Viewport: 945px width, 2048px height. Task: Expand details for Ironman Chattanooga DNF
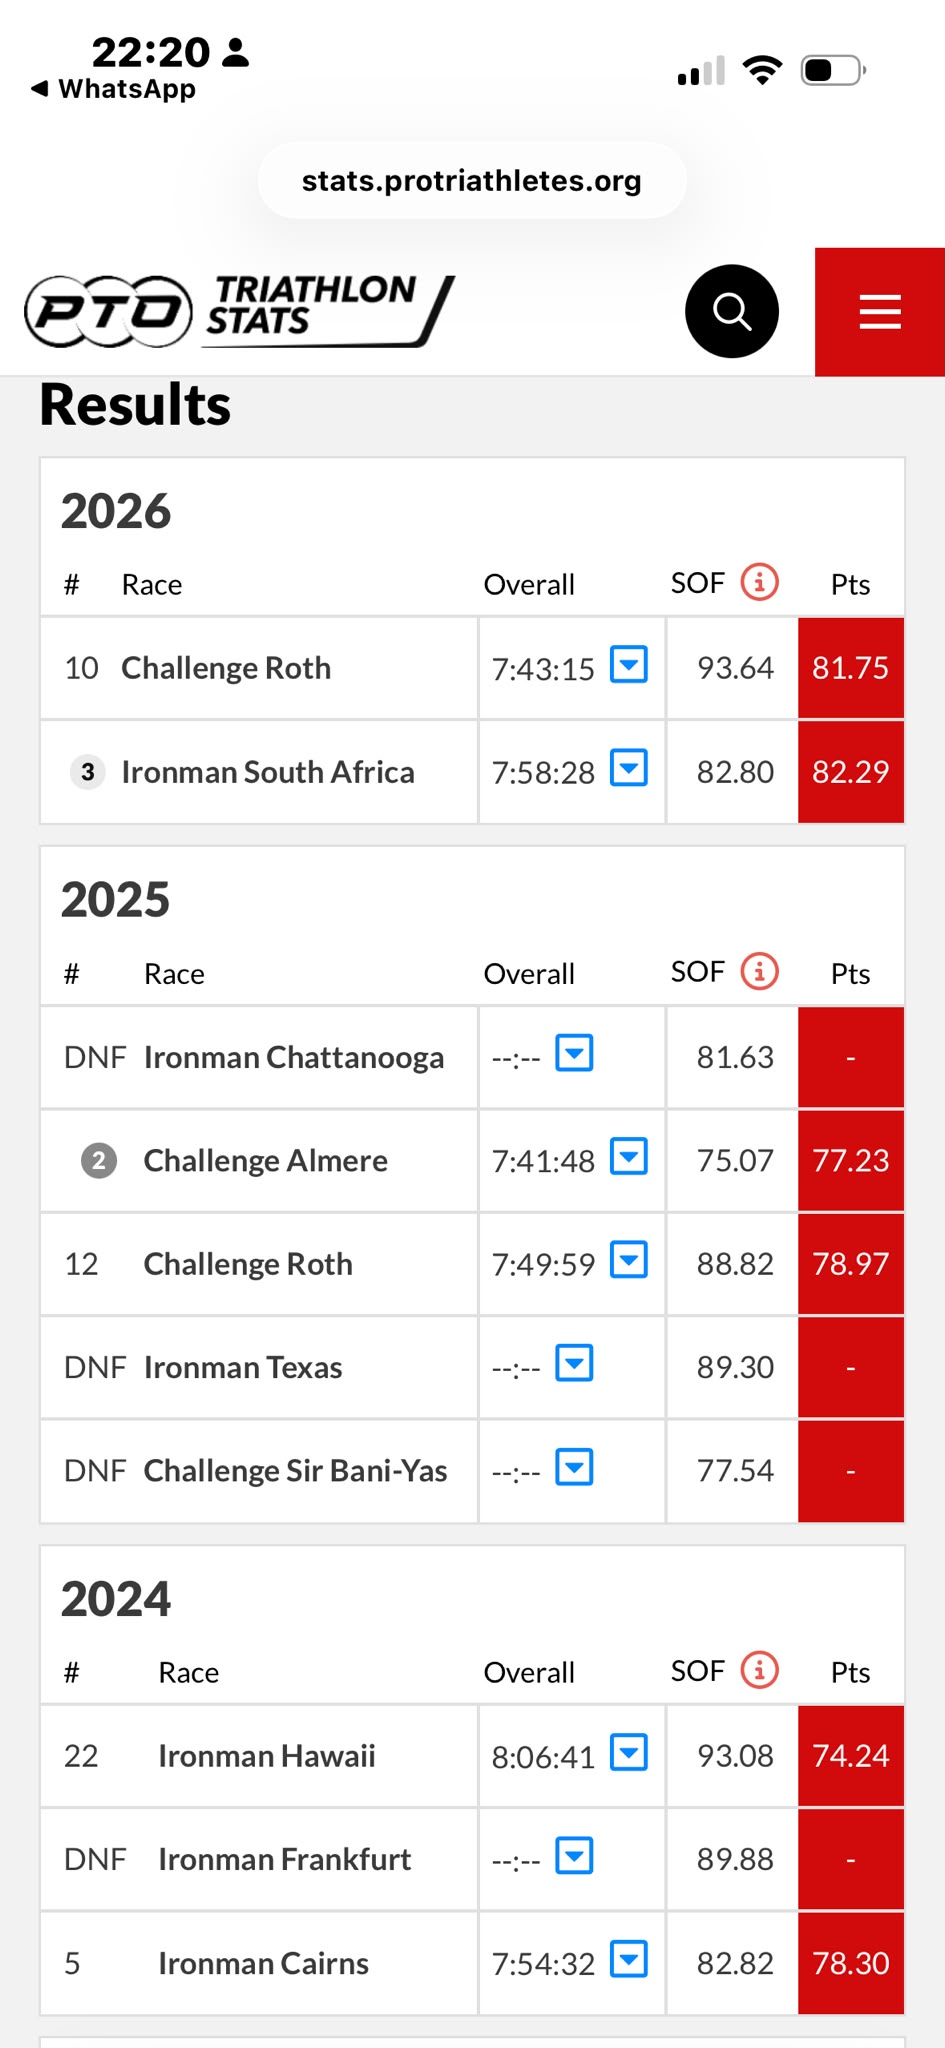point(575,1053)
